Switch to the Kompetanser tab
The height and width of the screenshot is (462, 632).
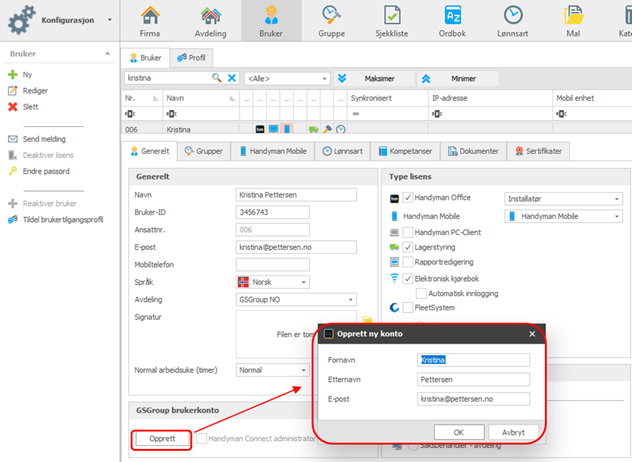405,151
